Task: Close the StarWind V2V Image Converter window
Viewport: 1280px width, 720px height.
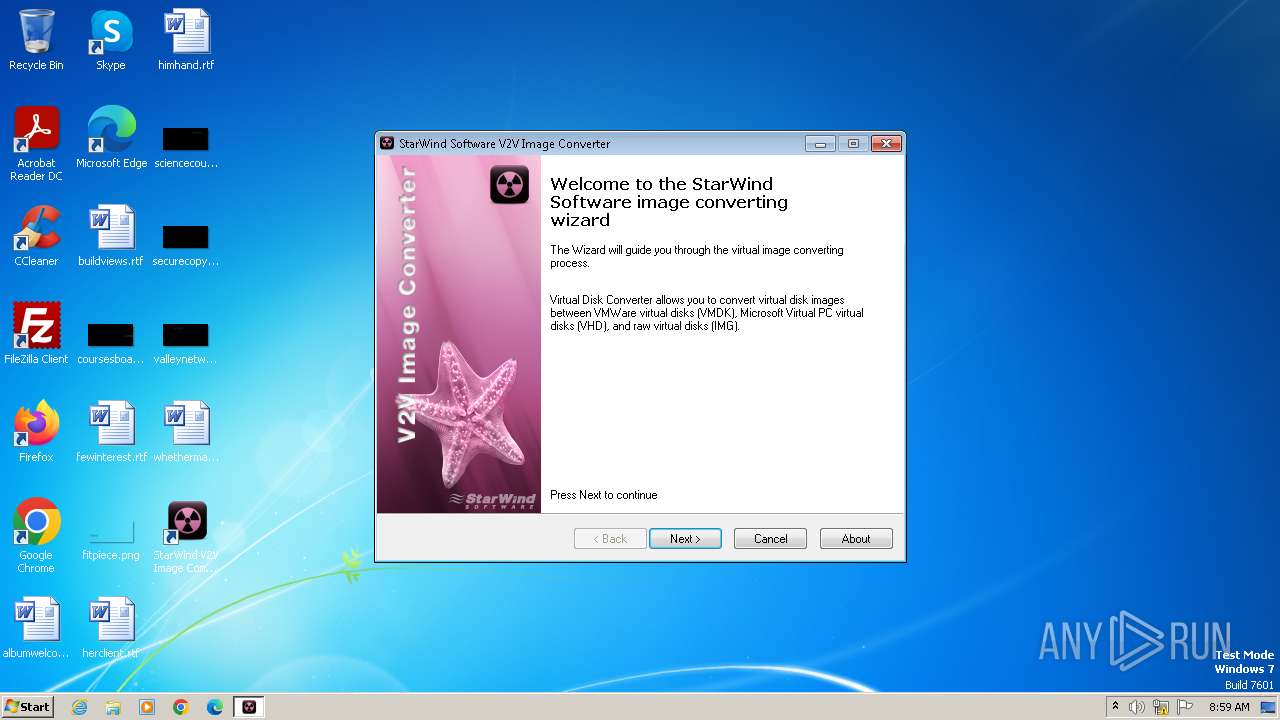Action: (x=886, y=144)
